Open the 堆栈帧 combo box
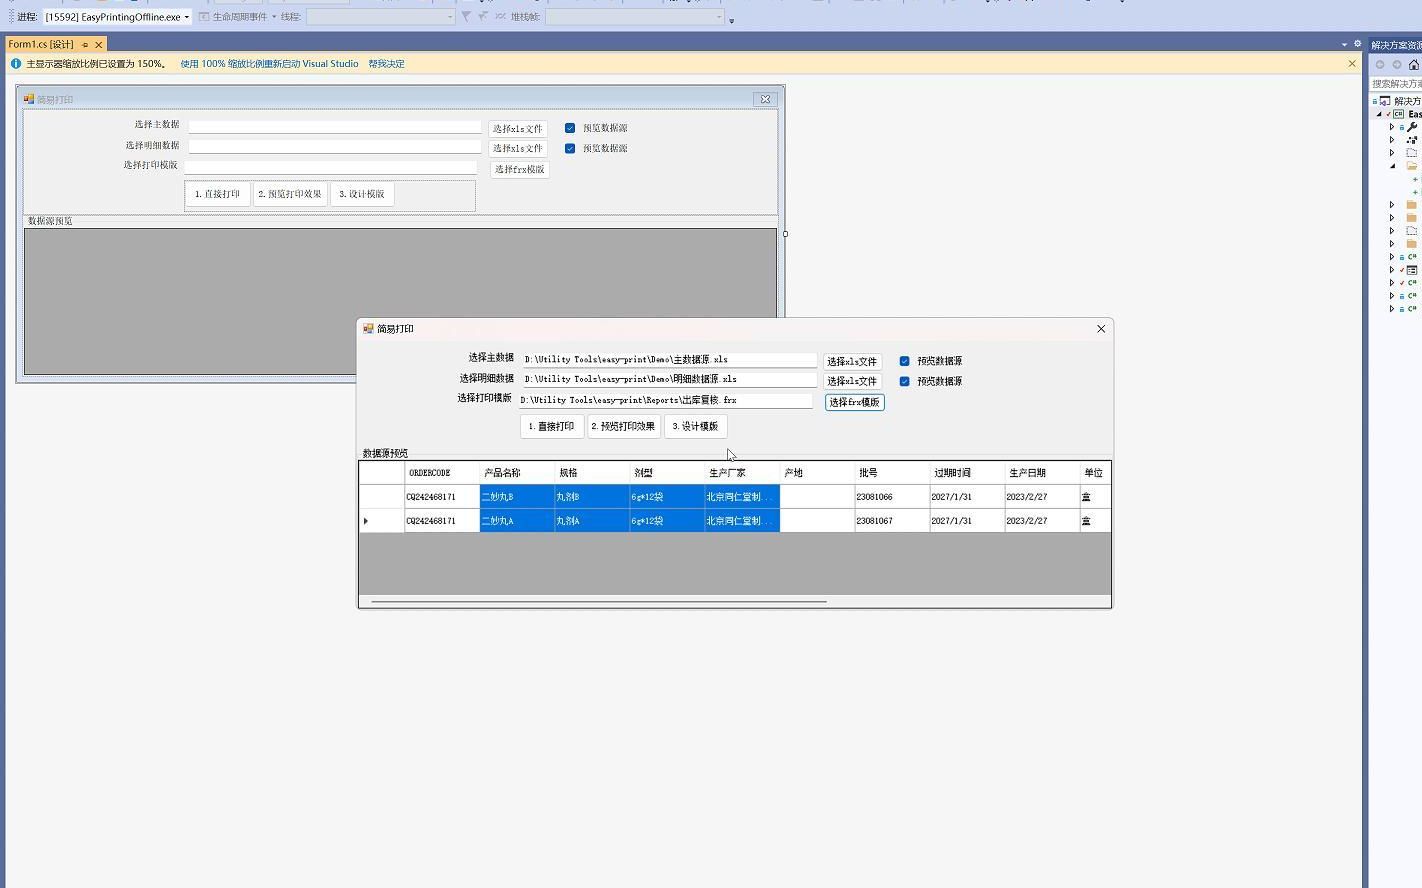 pos(634,17)
